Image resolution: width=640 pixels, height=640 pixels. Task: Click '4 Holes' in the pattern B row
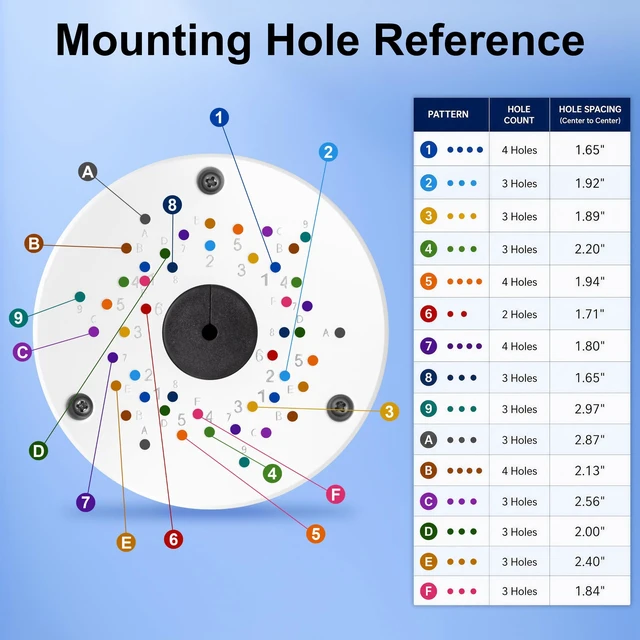pos(519,471)
